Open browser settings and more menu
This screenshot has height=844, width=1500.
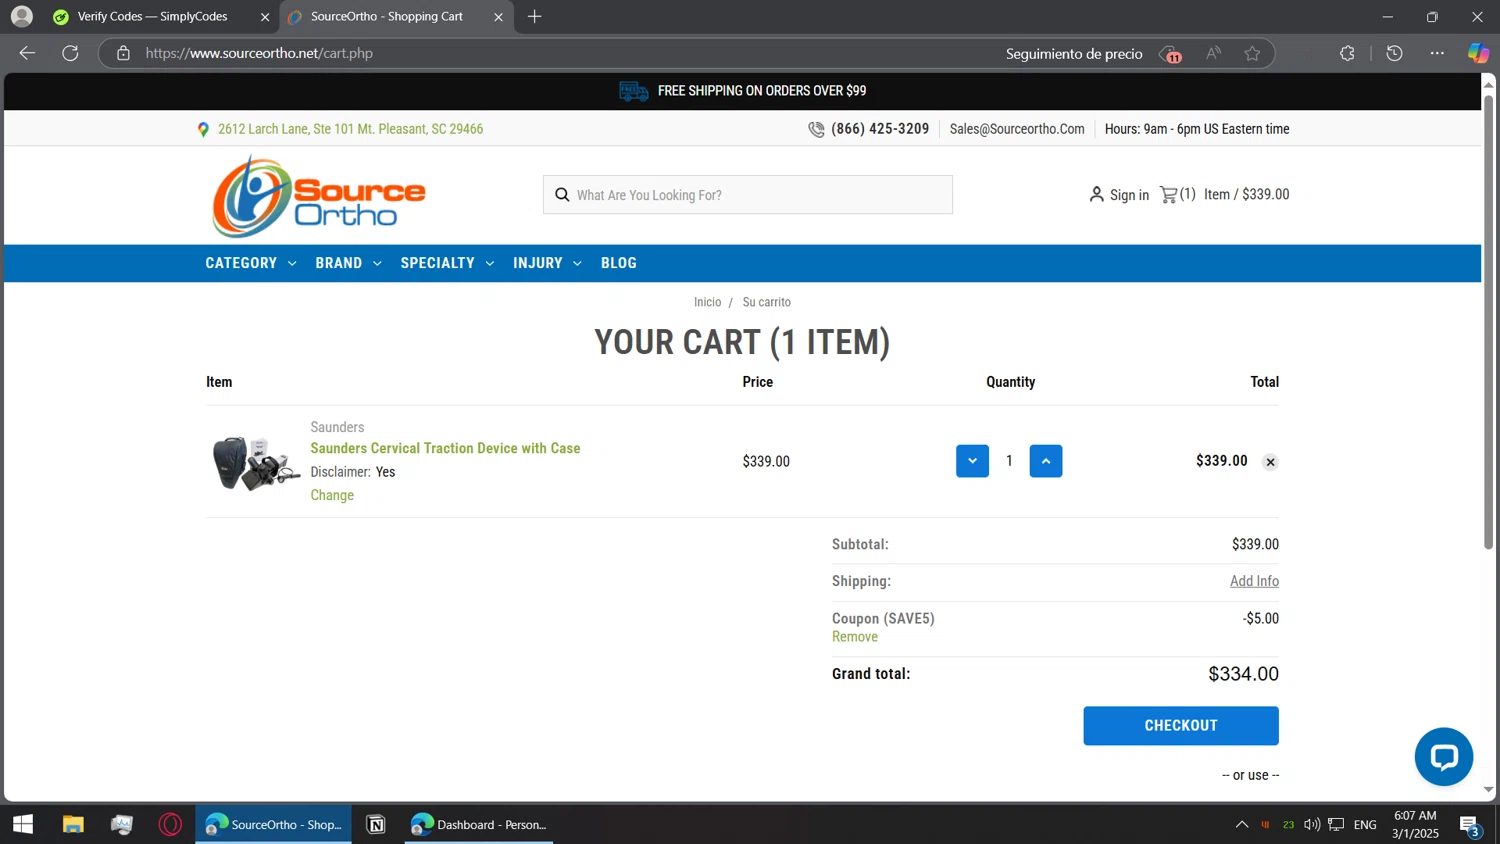coord(1437,53)
